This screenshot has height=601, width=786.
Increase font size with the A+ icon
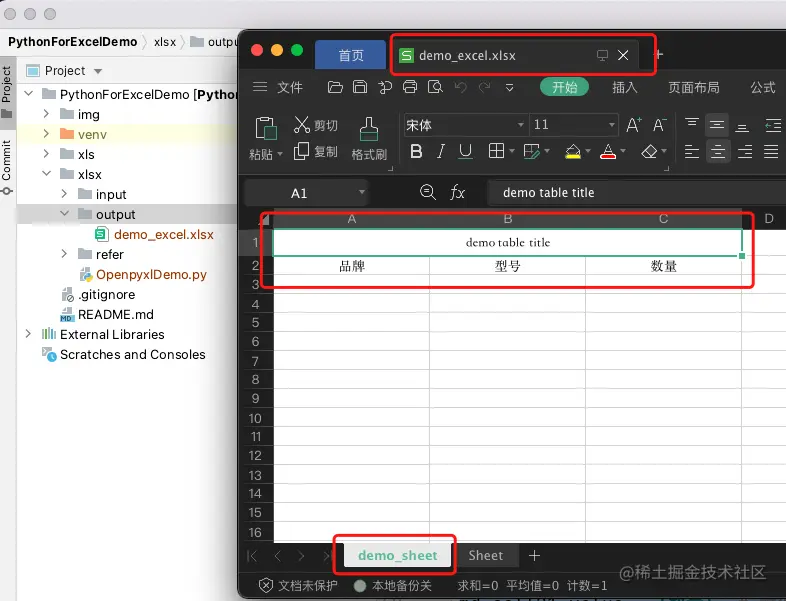pos(634,125)
